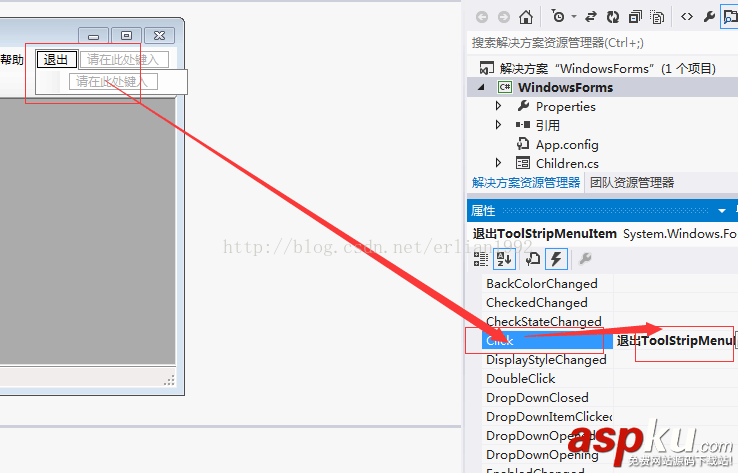The image size is (738, 473).
Task: Expand the Children.cs node arrow
Action: tap(498, 163)
